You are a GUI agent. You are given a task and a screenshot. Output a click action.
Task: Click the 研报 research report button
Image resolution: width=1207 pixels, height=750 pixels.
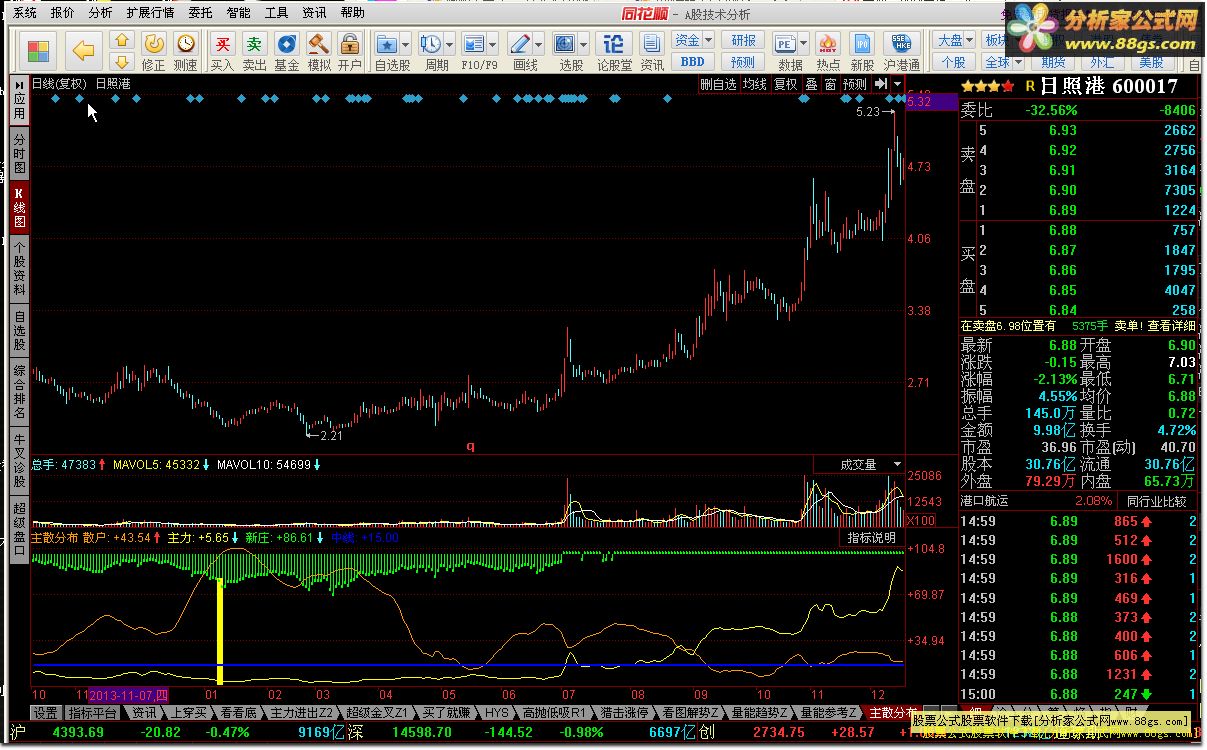[744, 40]
